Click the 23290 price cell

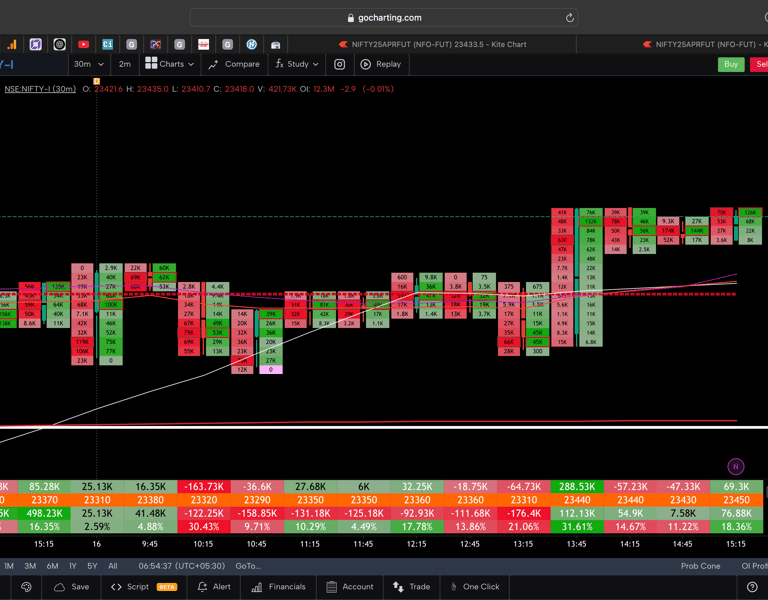[x=257, y=500]
